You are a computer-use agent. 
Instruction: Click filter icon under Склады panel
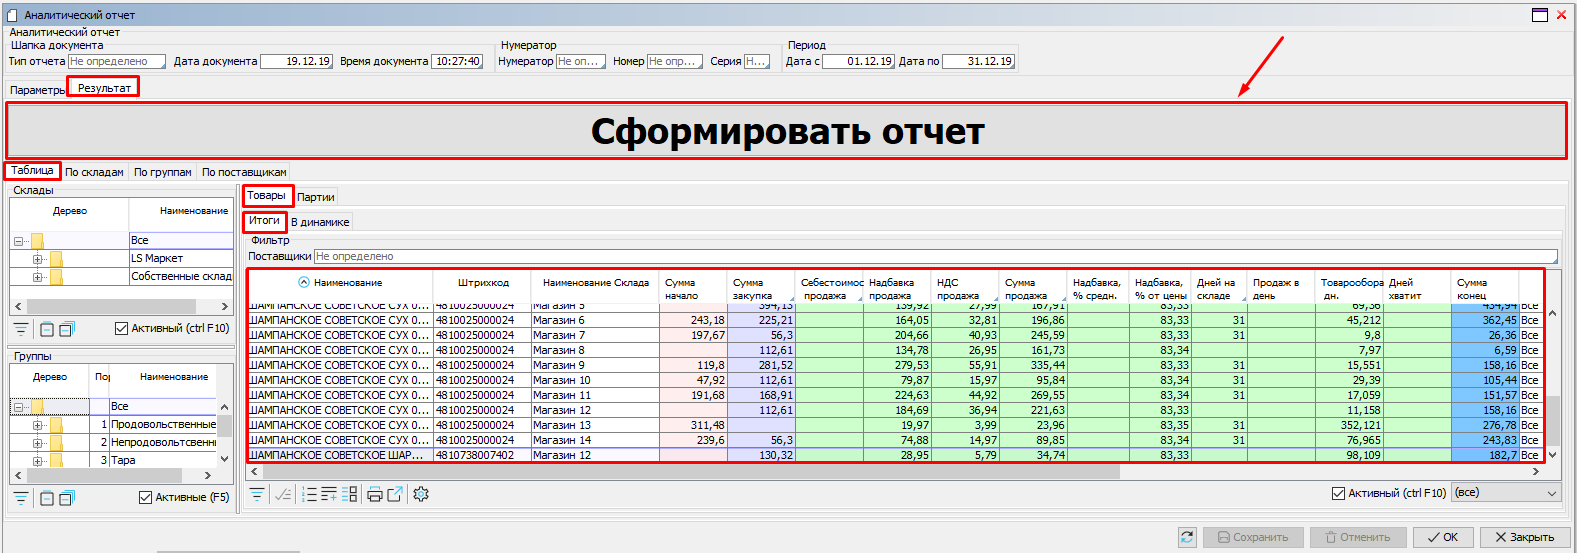tap(20, 329)
